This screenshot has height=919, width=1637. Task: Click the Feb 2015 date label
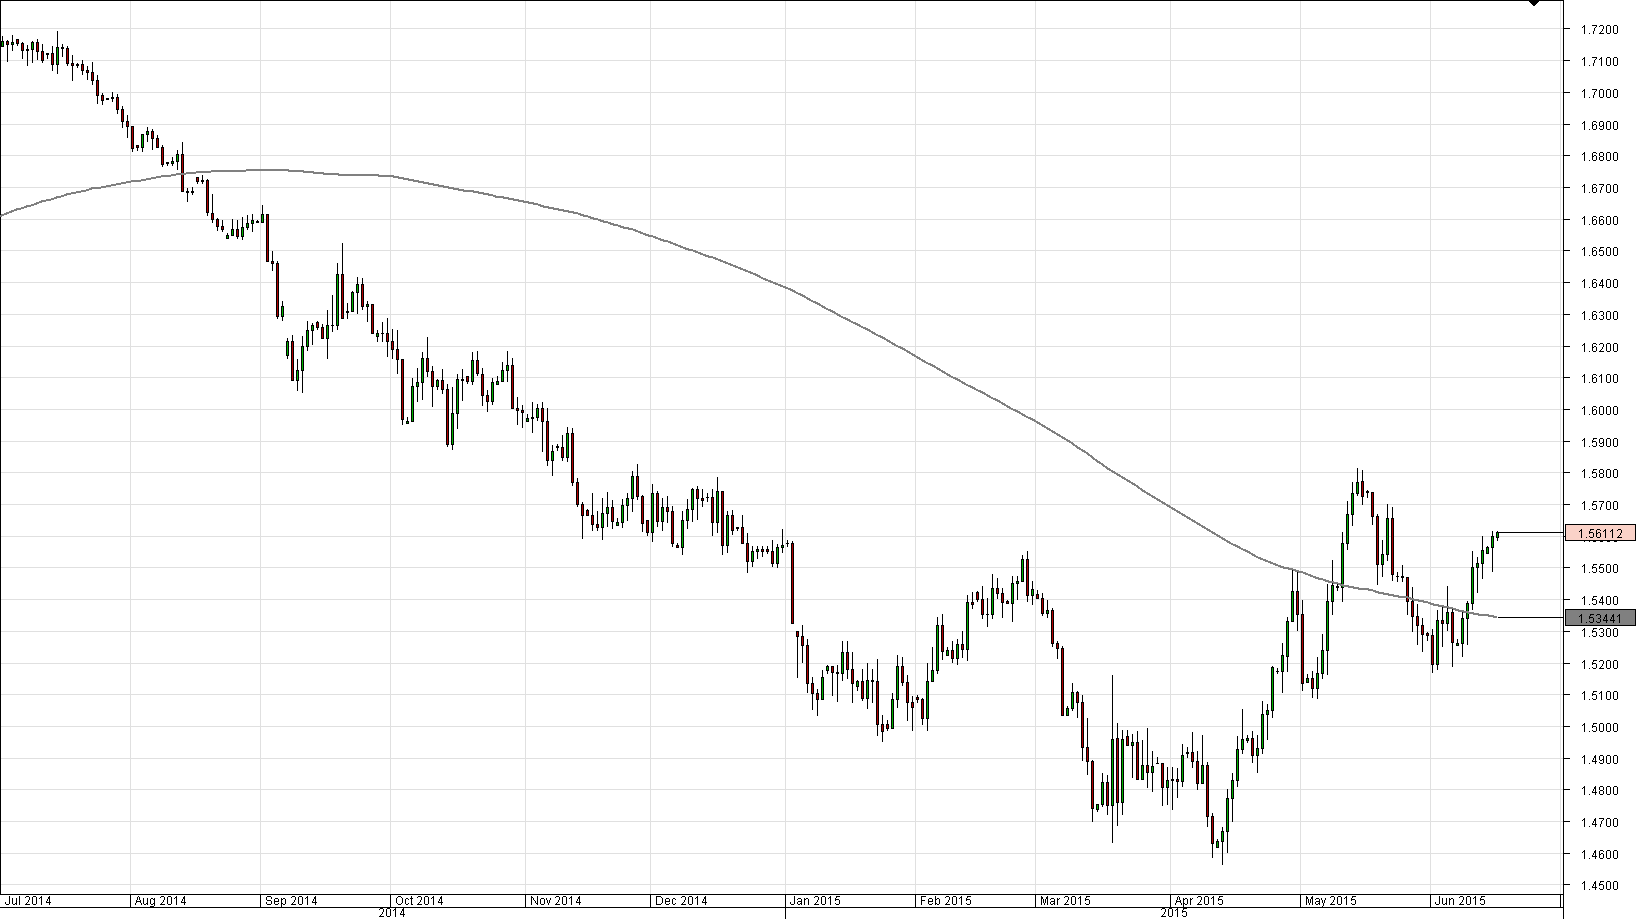click(x=945, y=901)
